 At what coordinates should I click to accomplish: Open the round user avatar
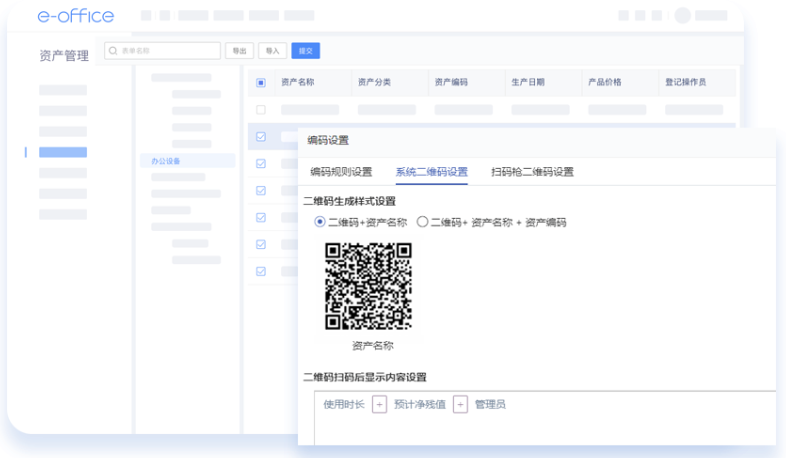(682, 16)
